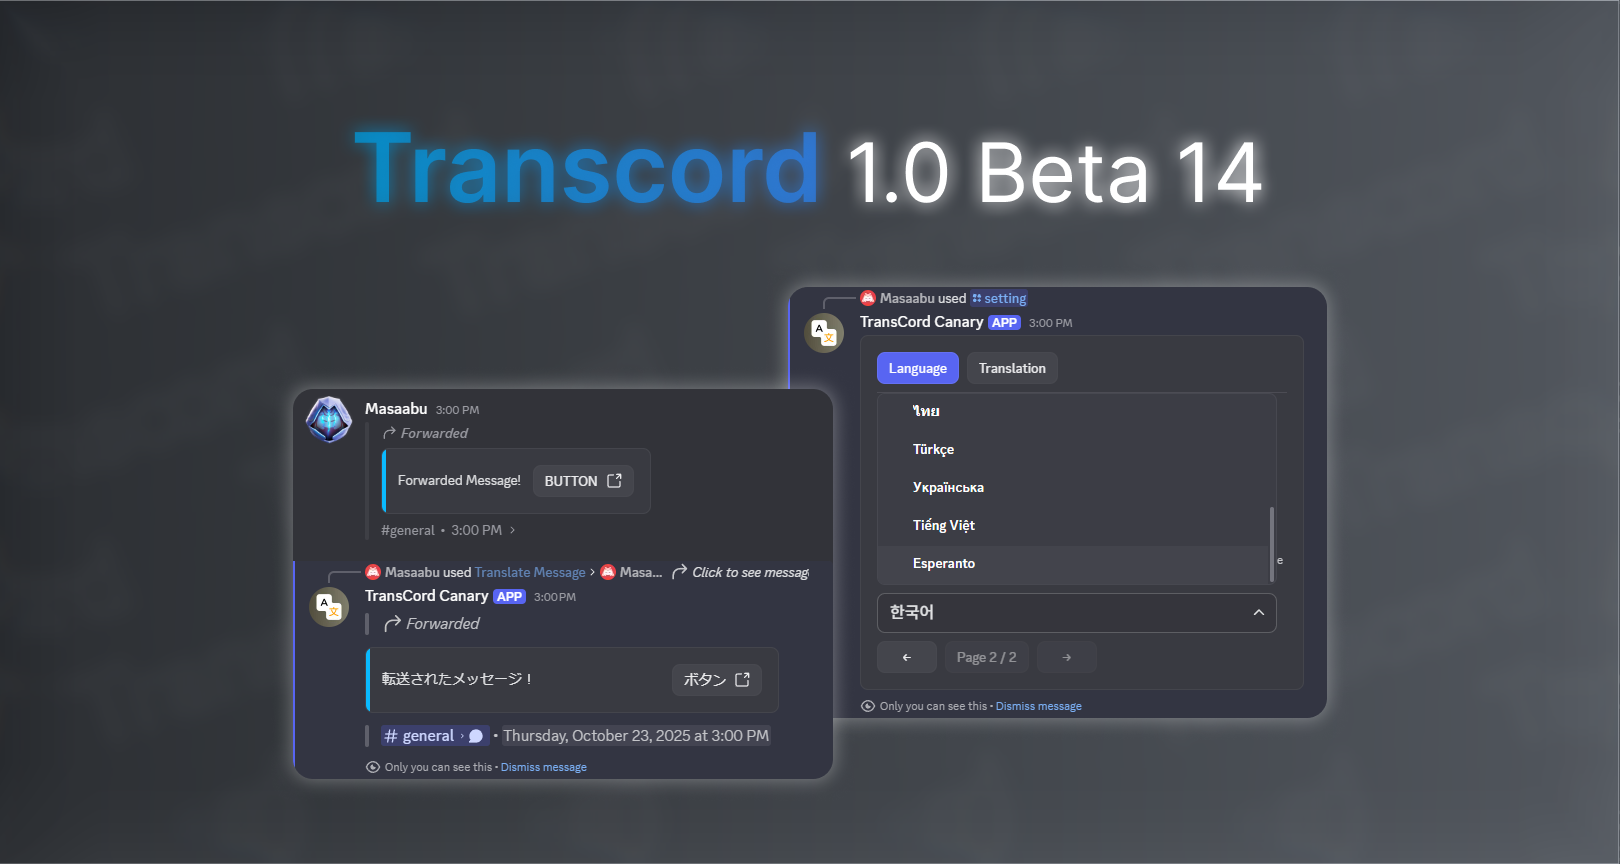This screenshot has height=864, width=1620.
Task: Click TransCord Canary avatar in settings panel
Action: [x=825, y=333]
